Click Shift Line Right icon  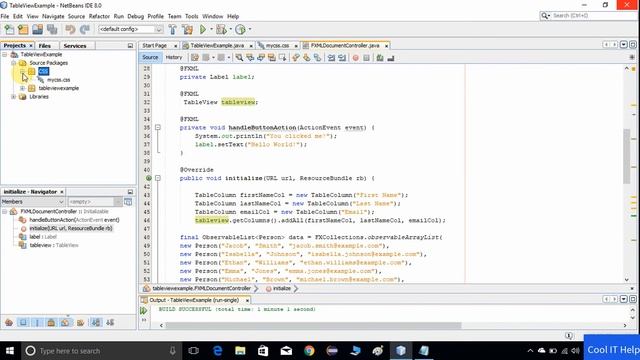pos(342,58)
